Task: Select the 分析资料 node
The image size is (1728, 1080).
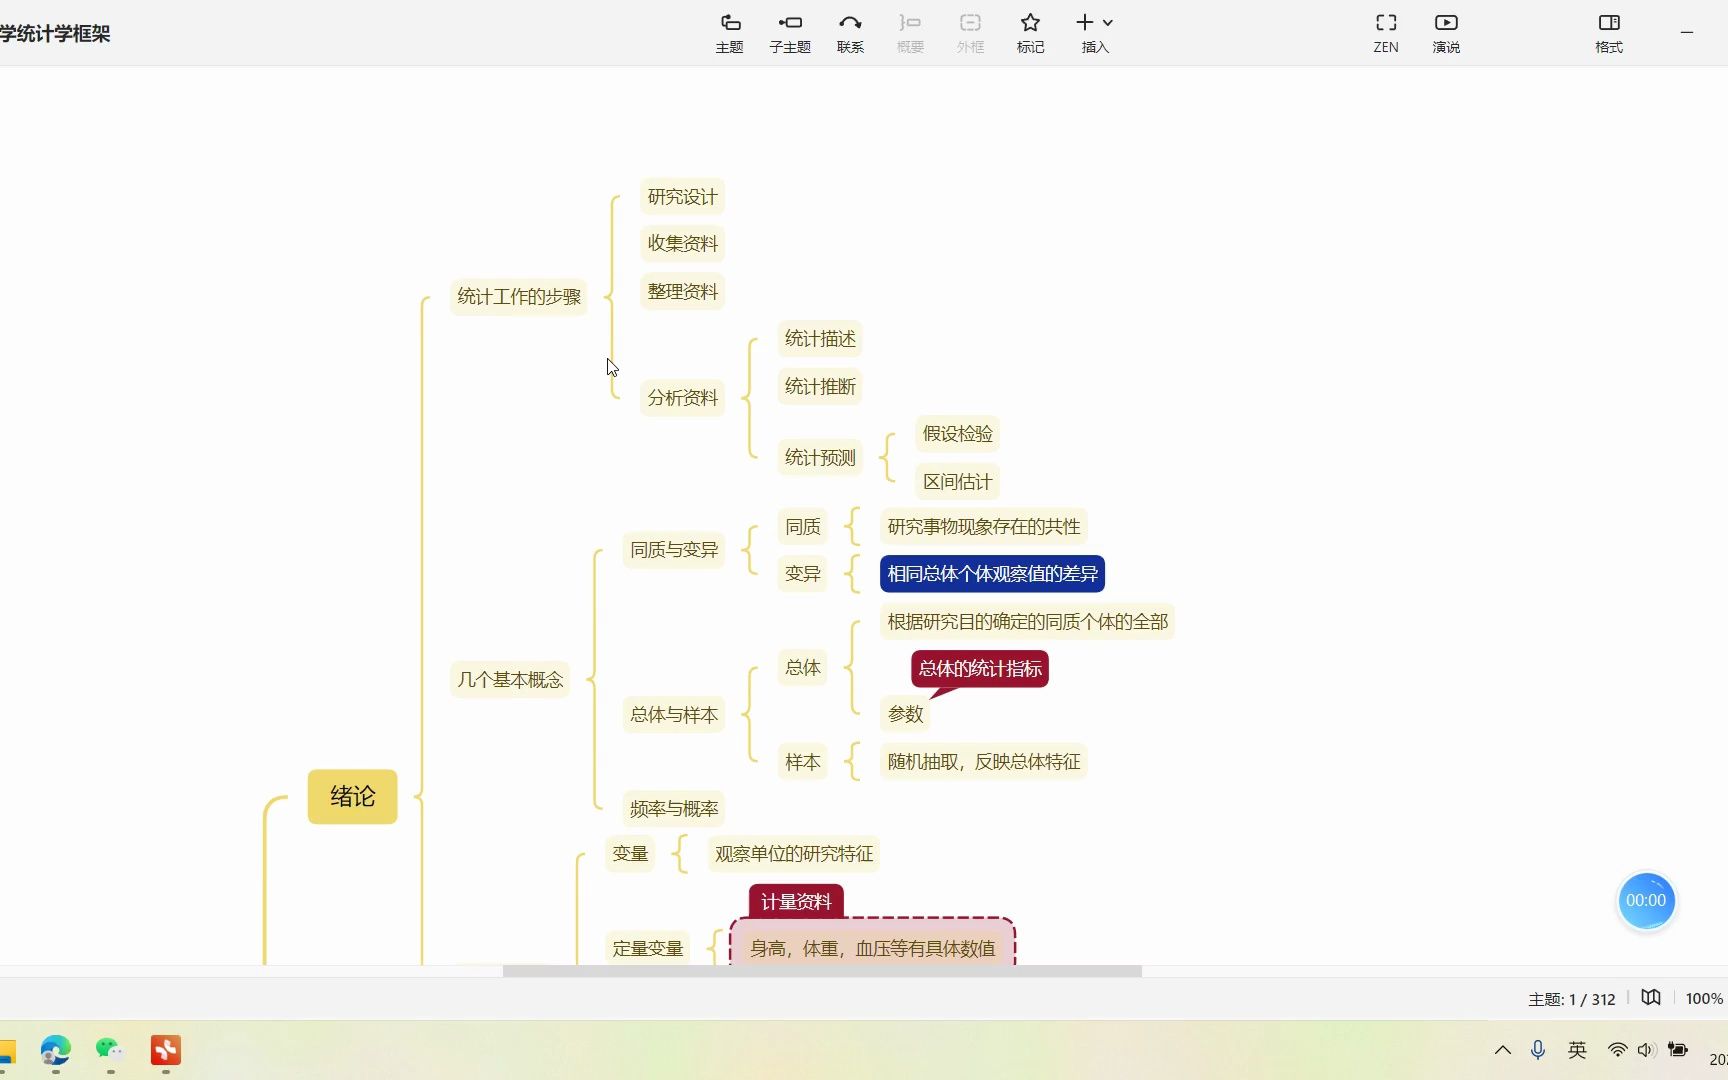Action: point(682,397)
